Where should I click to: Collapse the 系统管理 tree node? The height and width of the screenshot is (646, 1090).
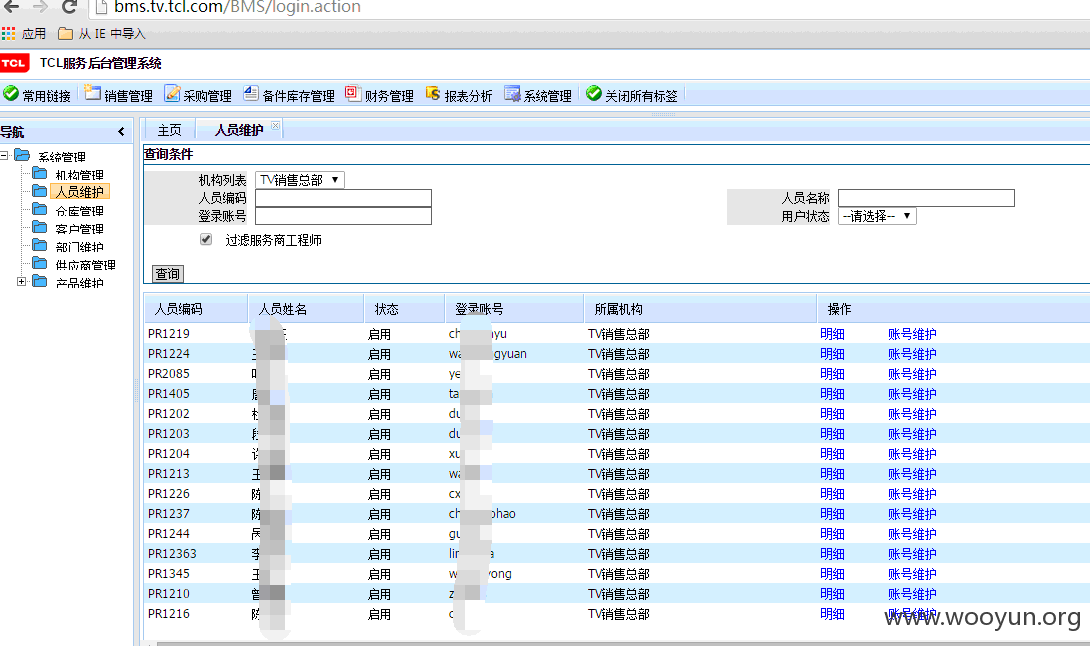point(4,156)
